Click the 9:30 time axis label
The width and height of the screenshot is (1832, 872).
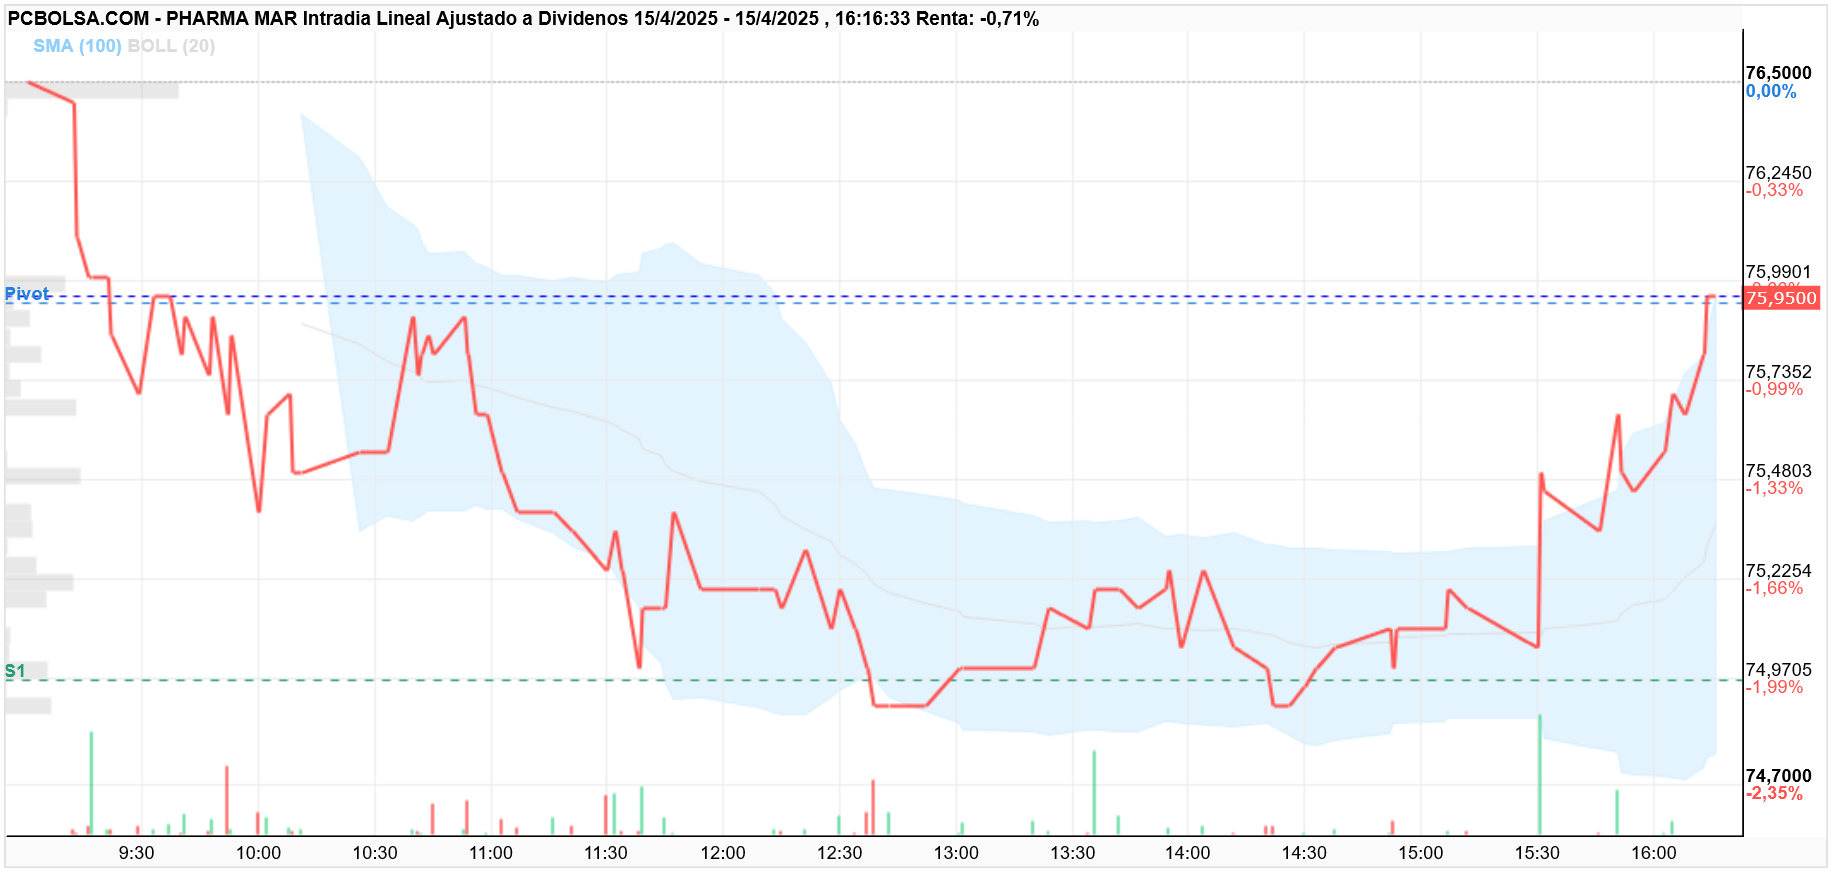pos(137,853)
